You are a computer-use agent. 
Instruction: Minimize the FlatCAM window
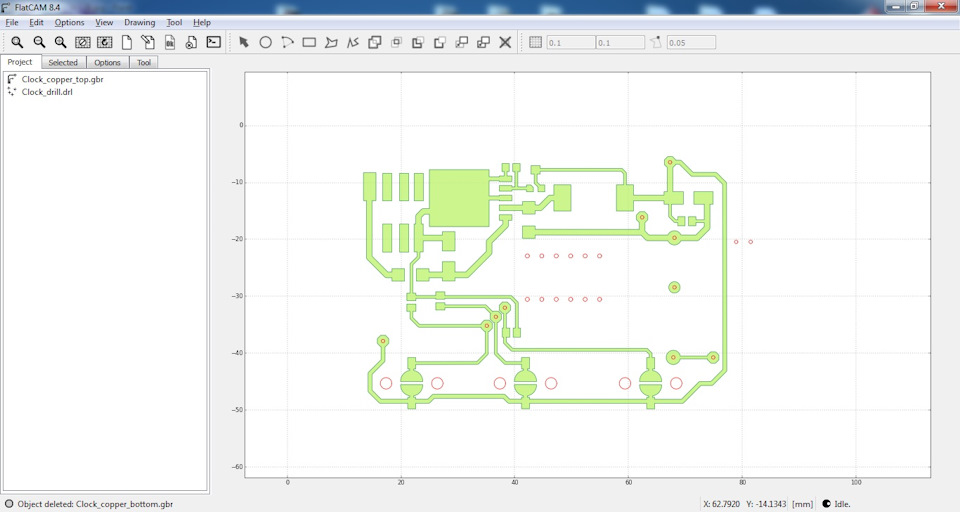click(x=896, y=6)
